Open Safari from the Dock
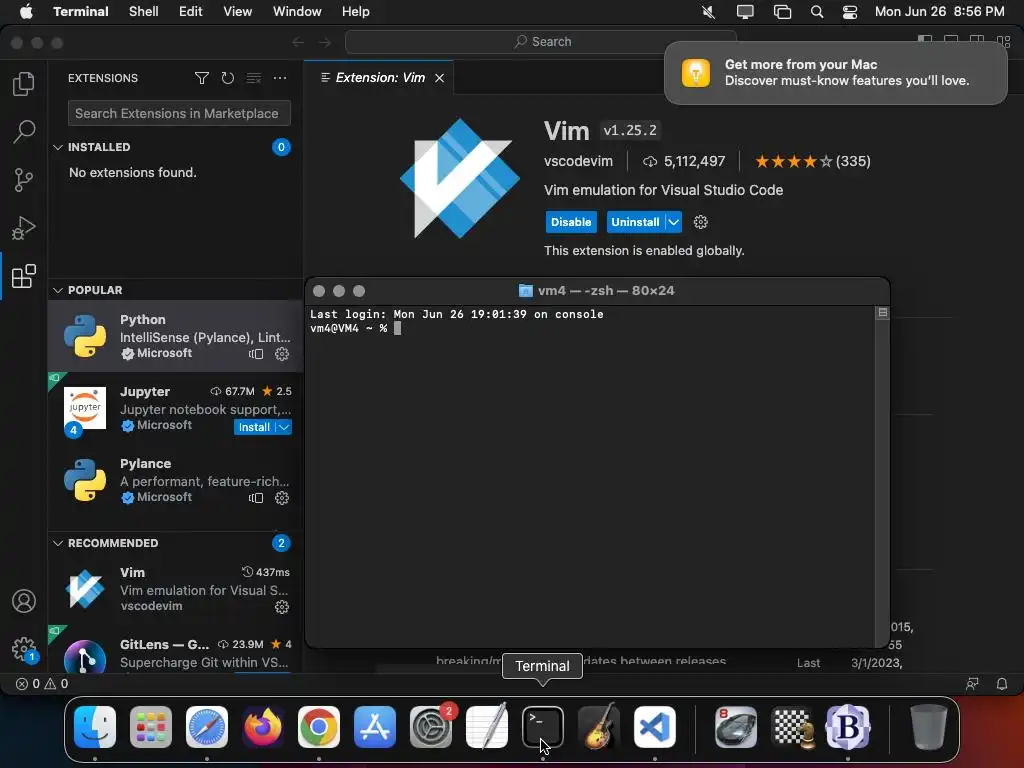The width and height of the screenshot is (1024, 768). point(207,727)
